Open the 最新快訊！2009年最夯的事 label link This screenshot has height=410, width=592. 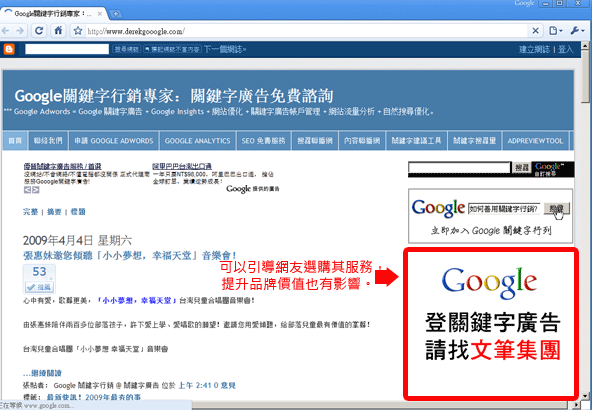coord(94,397)
